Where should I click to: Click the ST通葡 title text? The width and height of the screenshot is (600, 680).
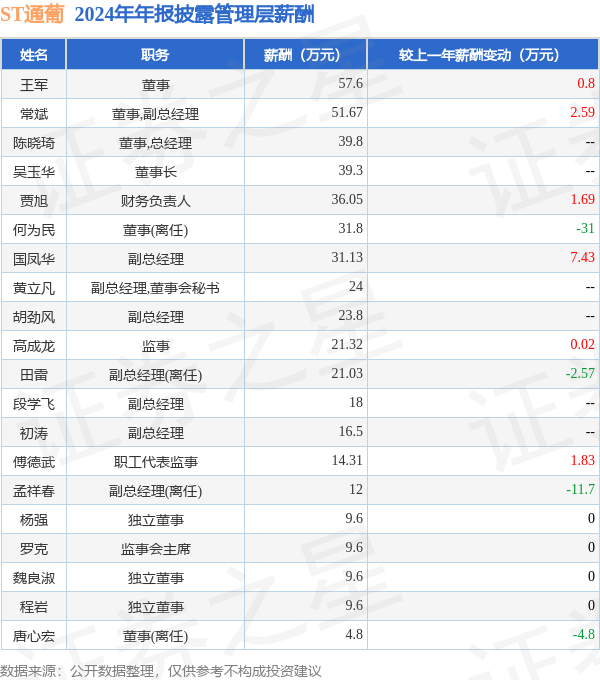click(32, 14)
